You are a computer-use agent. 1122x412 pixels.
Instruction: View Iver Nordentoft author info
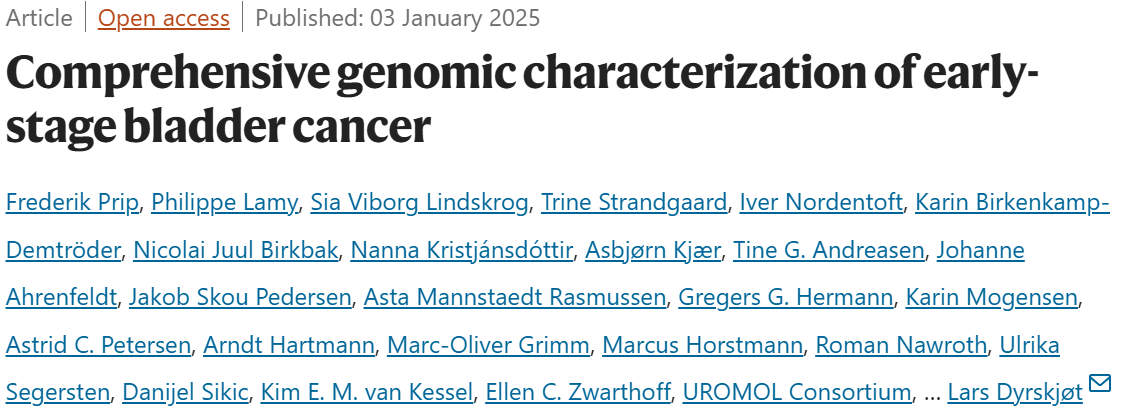tap(821, 203)
